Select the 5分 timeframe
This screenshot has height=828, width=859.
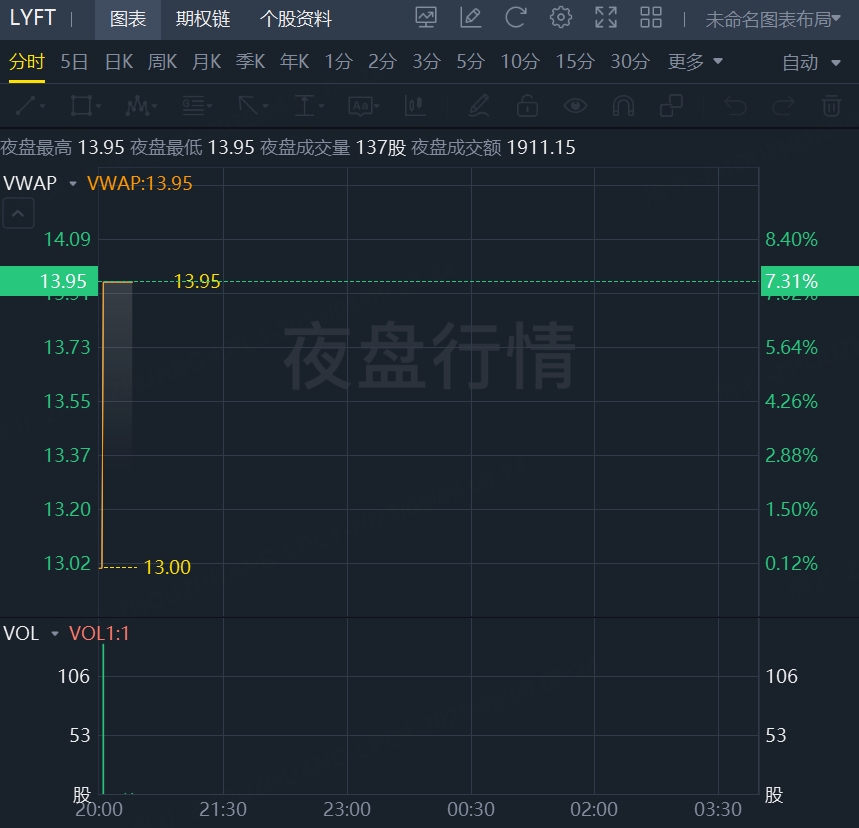471,61
